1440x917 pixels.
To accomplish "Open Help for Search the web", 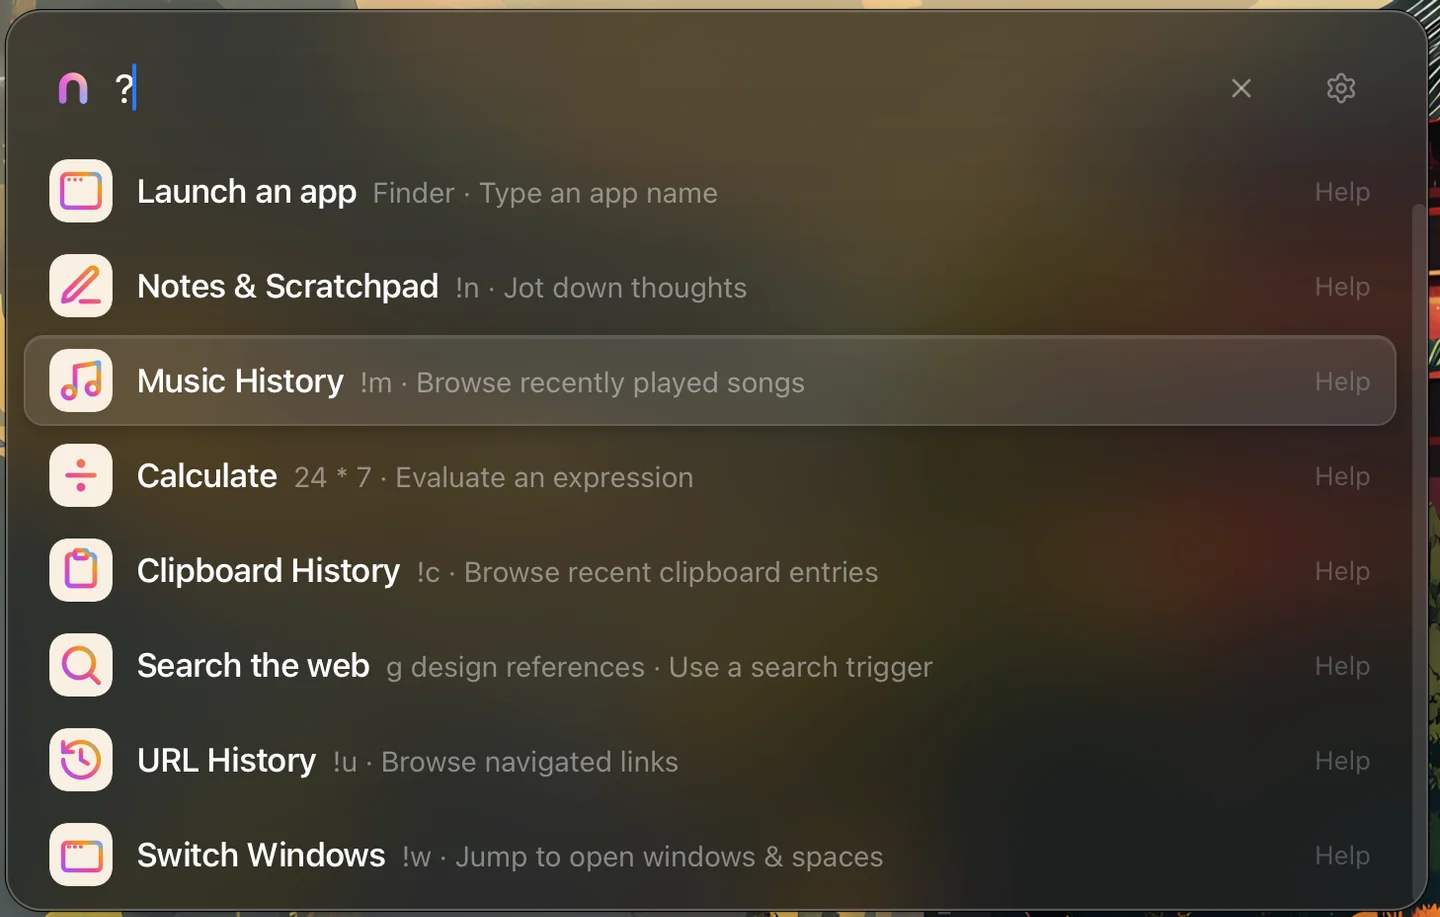I will [1342, 666].
